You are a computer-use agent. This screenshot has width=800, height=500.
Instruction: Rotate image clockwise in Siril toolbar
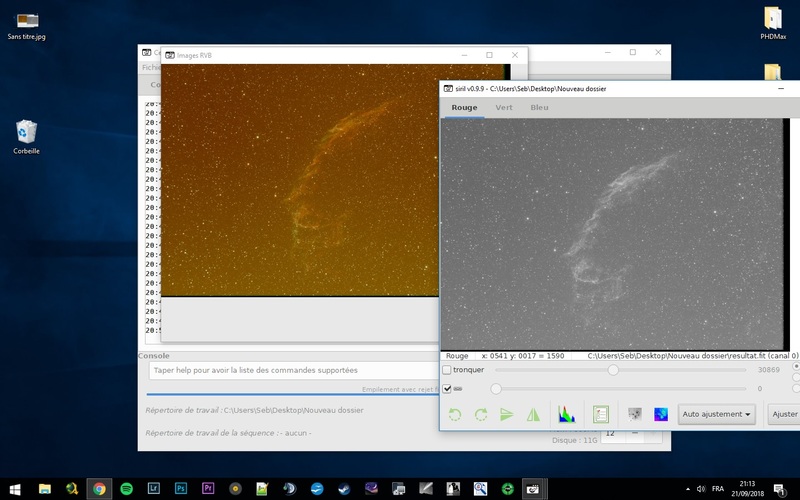tap(481, 414)
